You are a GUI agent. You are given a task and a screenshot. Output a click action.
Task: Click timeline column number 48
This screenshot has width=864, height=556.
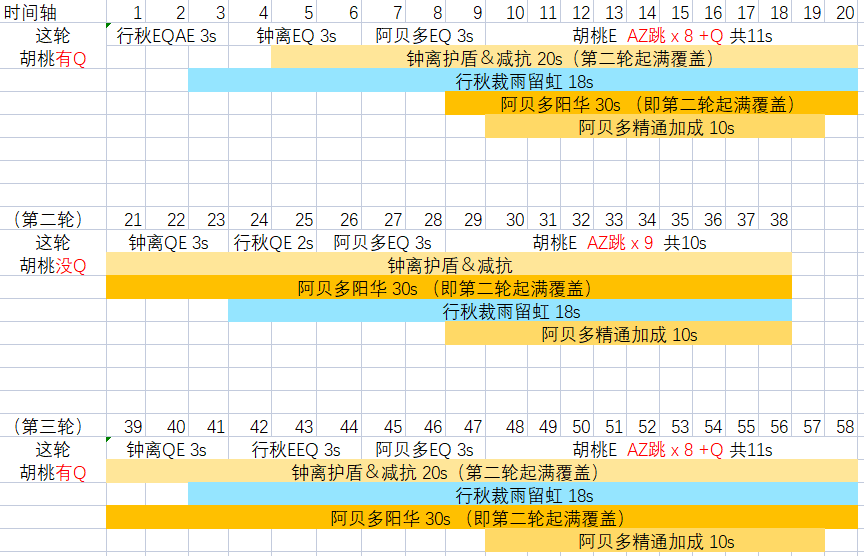click(506, 426)
